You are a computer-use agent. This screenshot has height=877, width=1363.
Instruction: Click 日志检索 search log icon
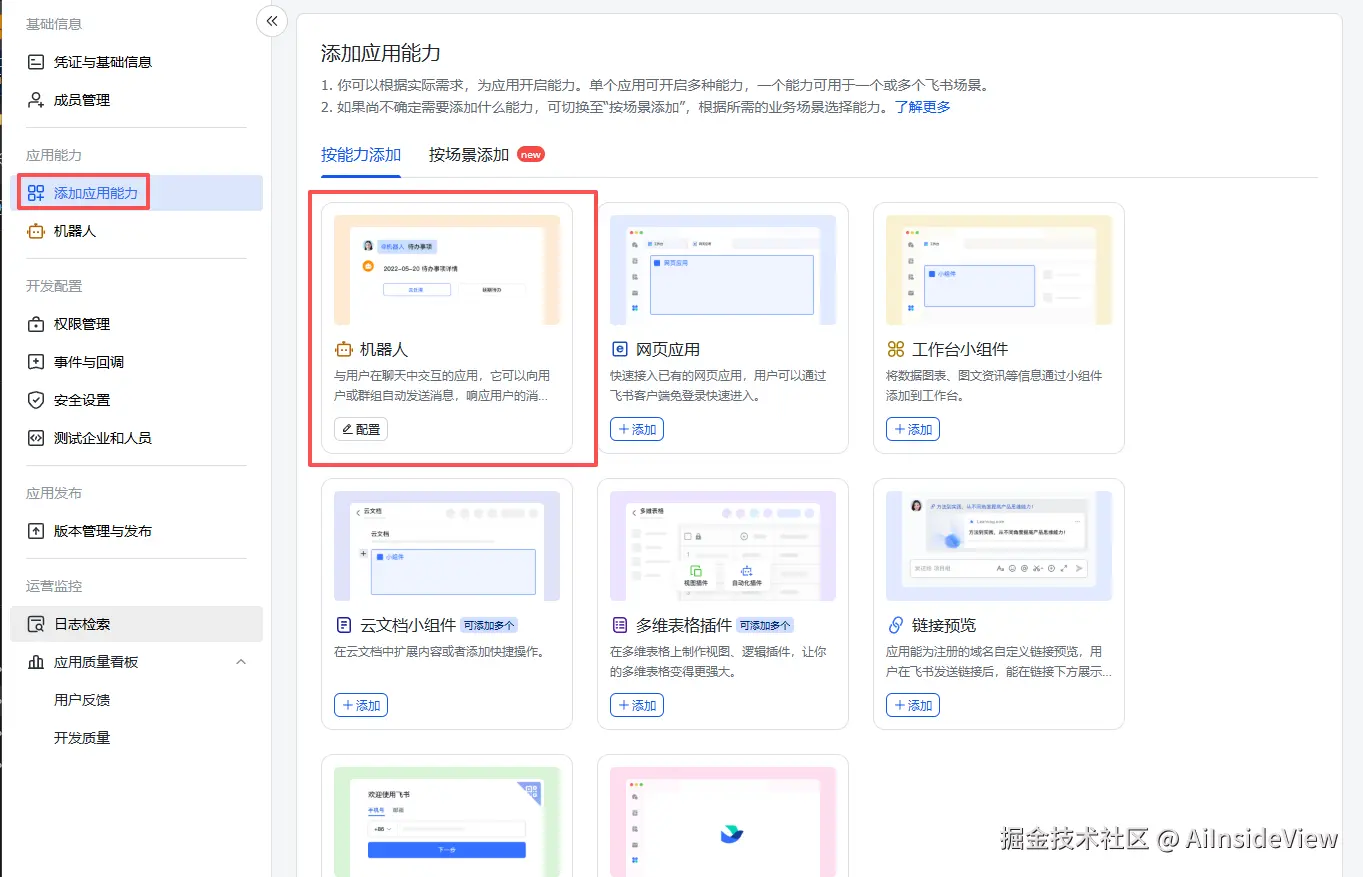click(x=36, y=624)
